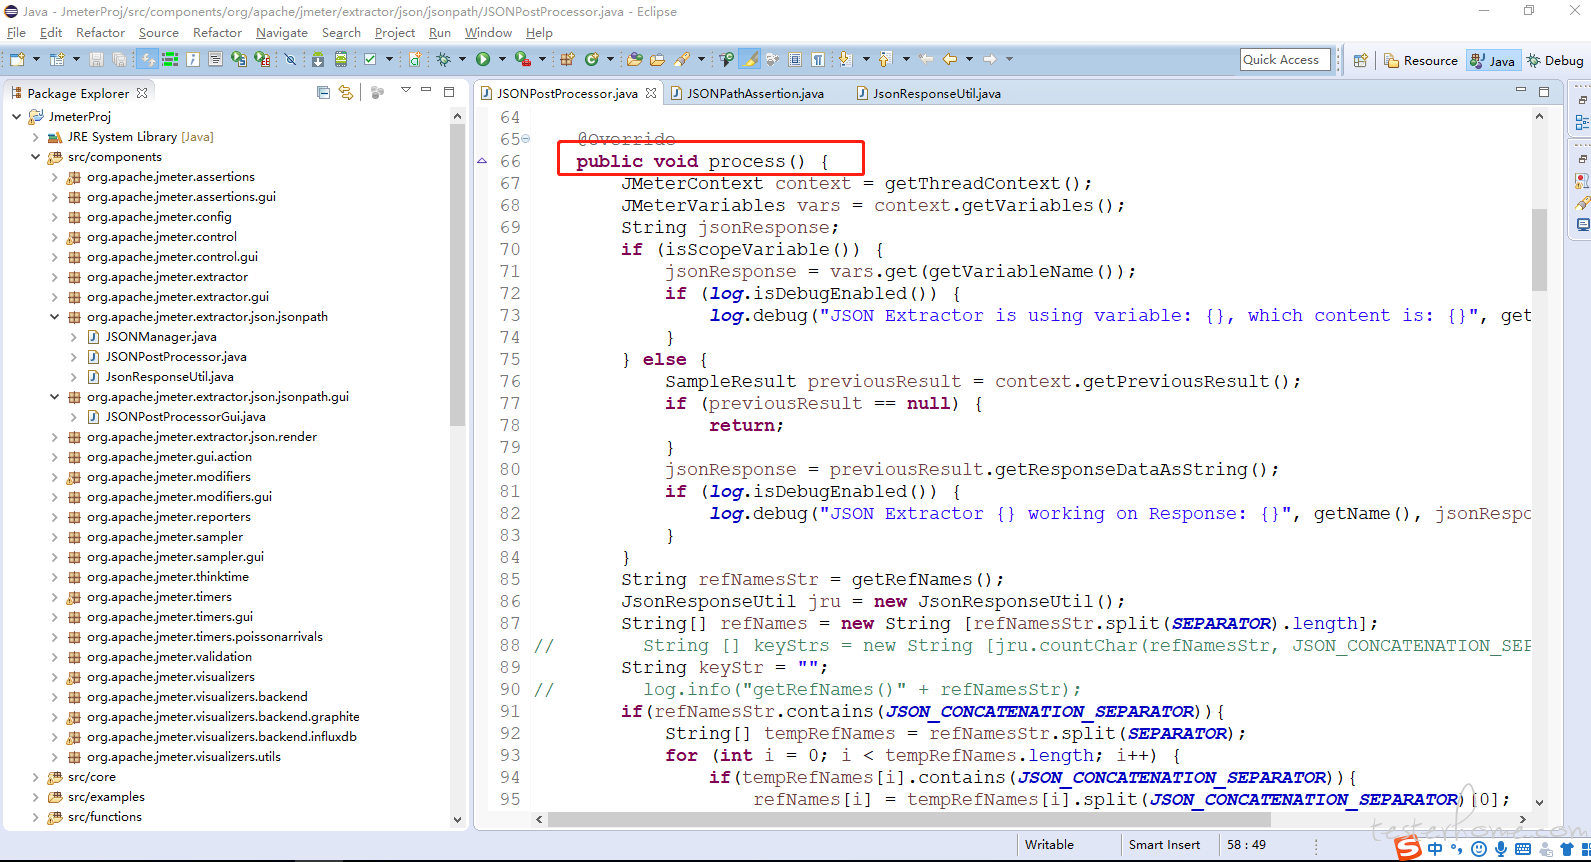Expand the JSONManager.java tree node
The width and height of the screenshot is (1591, 862).
73,337
